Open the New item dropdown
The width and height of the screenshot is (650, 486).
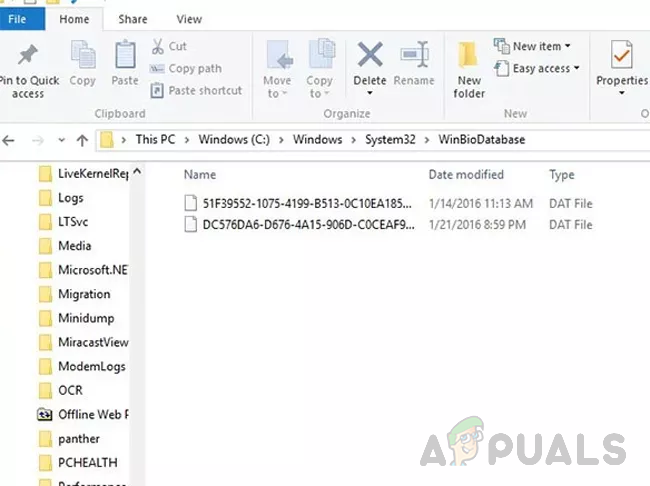(x=532, y=46)
